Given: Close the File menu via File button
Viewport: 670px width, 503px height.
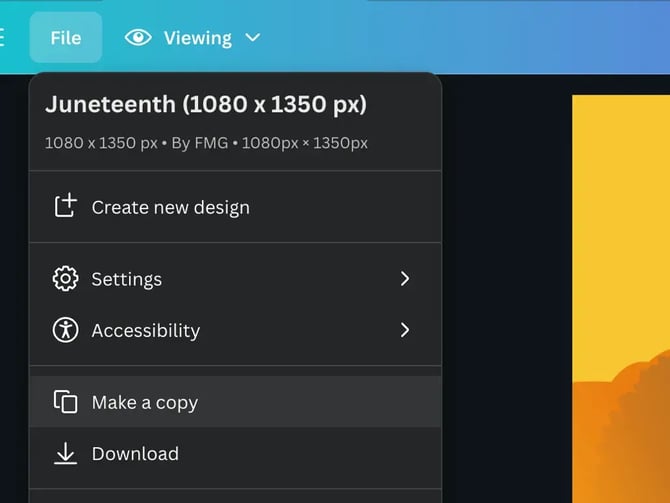Looking at the screenshot, I should (66, 38).
